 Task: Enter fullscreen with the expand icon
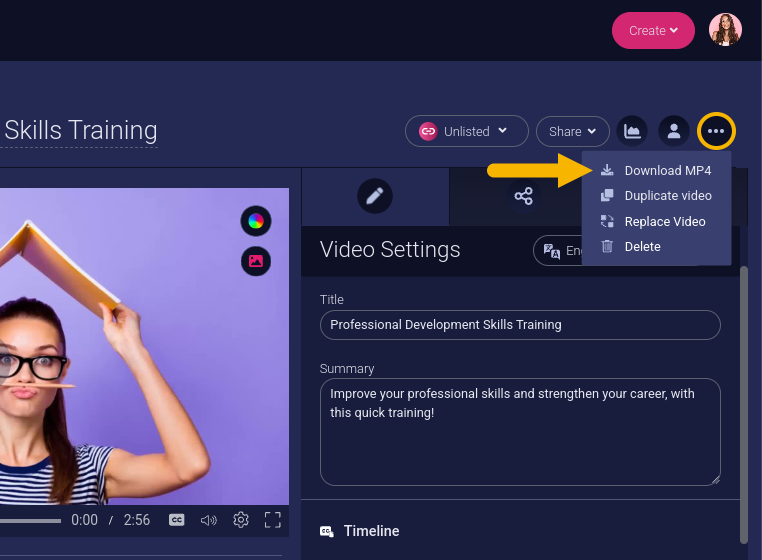pyautogui.click(x=273, y=520)
